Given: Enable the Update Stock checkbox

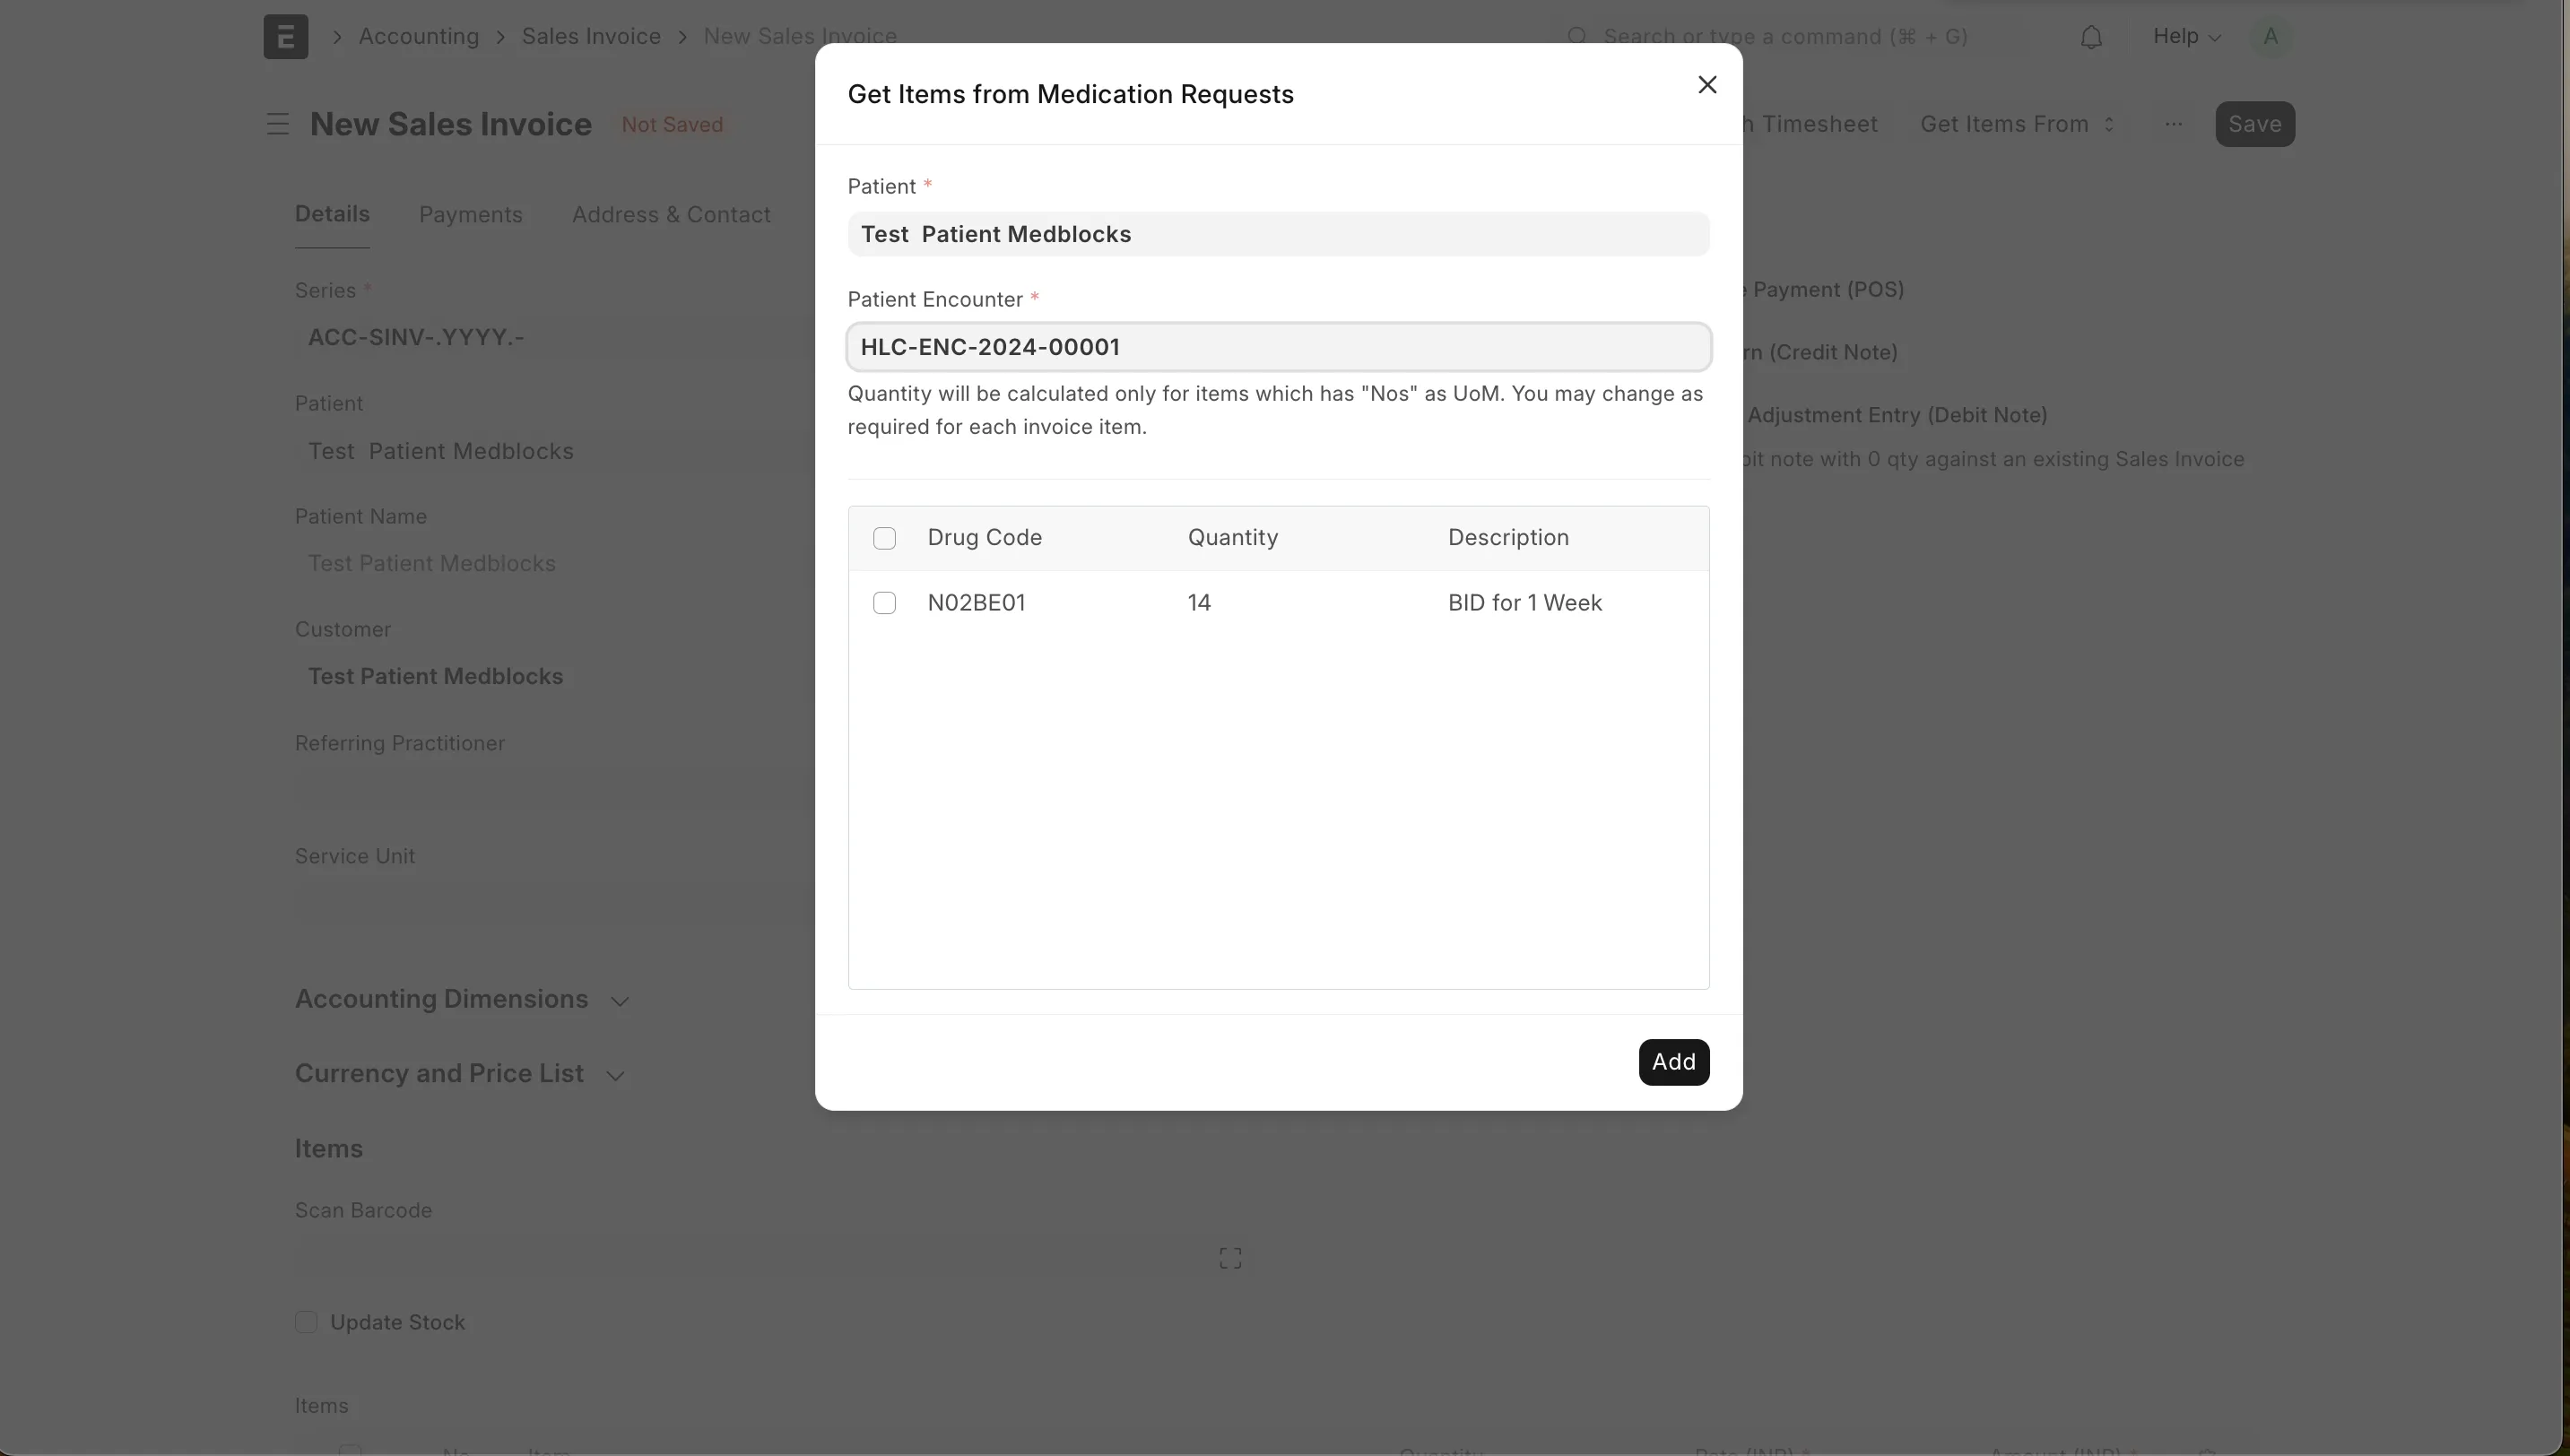Looking at the screenshot, I should click(306, 1321).
